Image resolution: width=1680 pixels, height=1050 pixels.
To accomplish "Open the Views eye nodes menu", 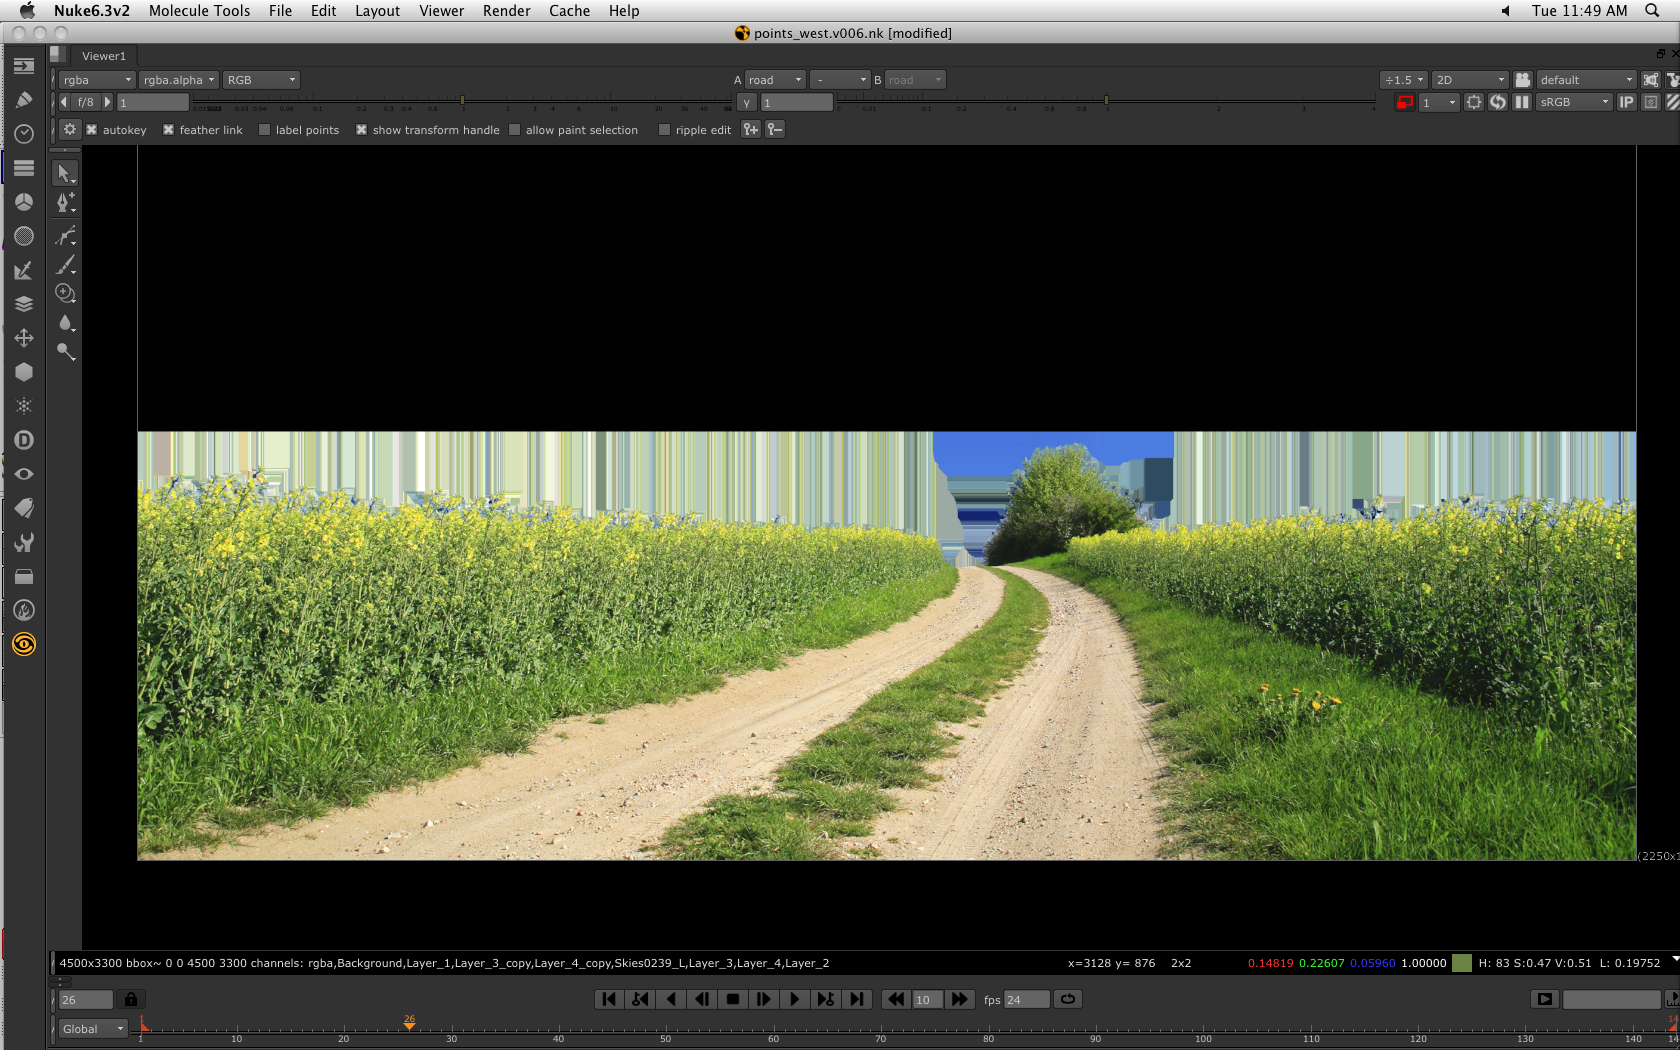I will 24,474.
